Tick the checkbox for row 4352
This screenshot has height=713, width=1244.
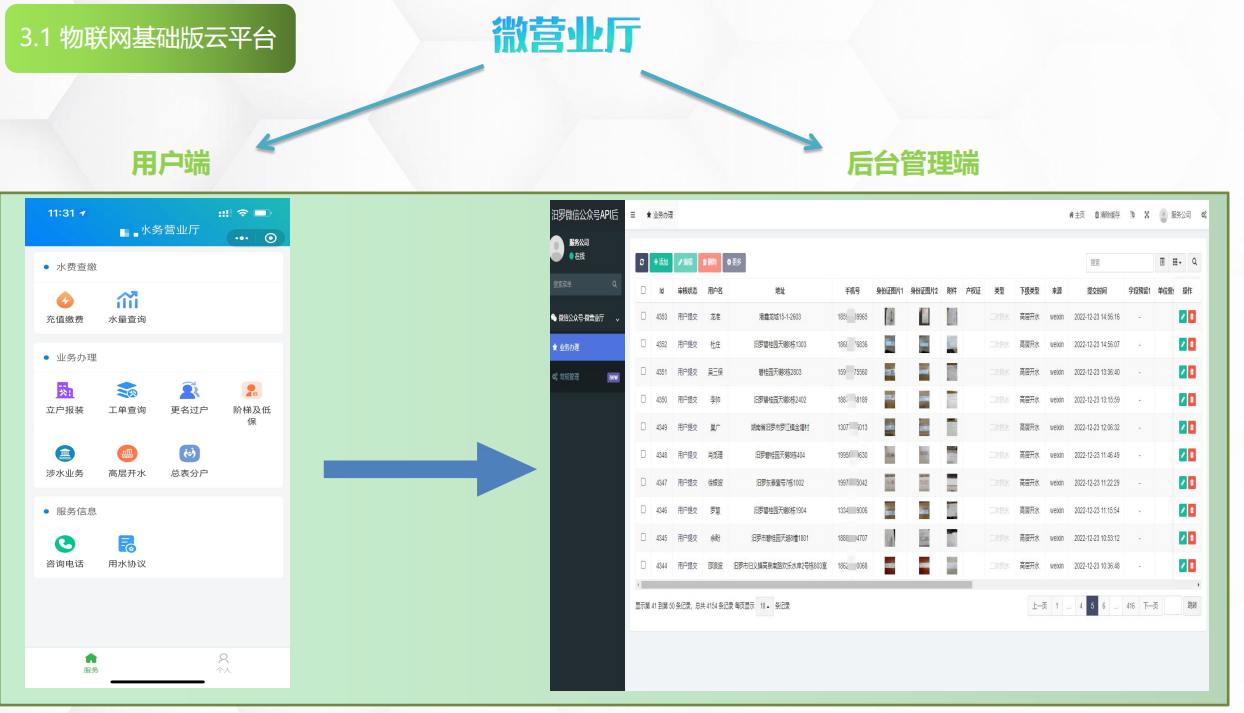(x=643, y=344)
